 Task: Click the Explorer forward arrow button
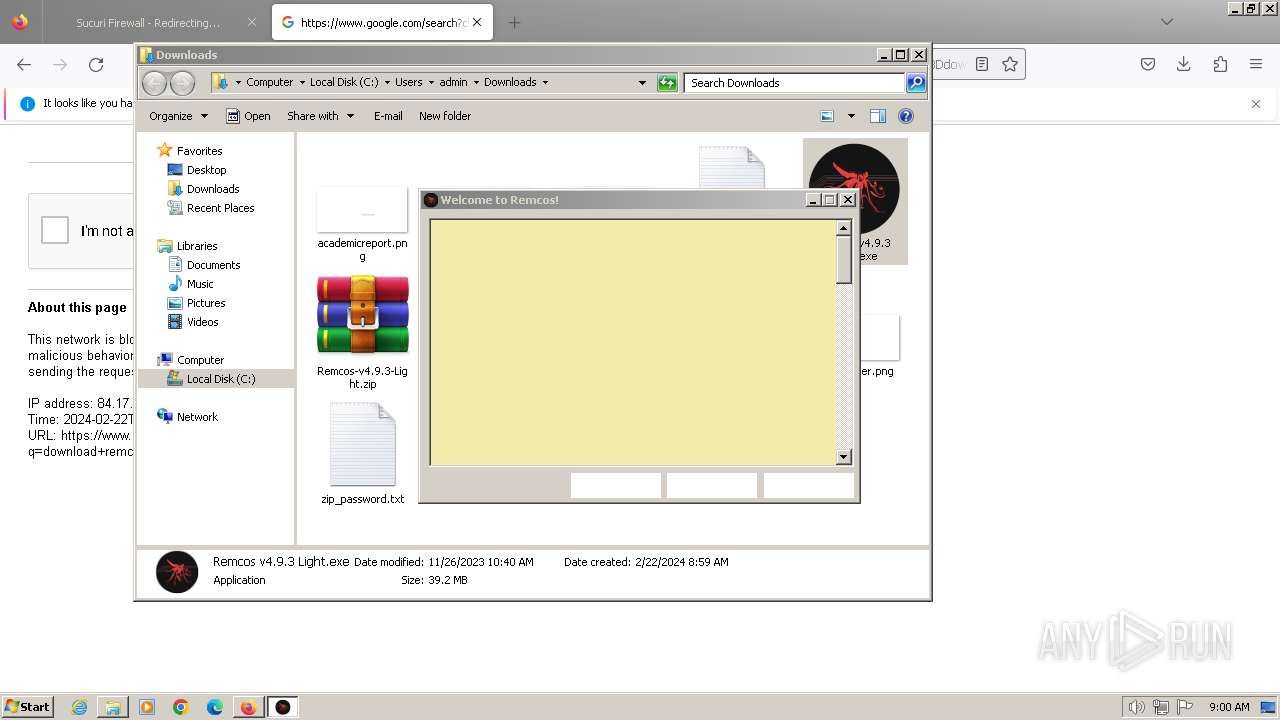[182, 83]
